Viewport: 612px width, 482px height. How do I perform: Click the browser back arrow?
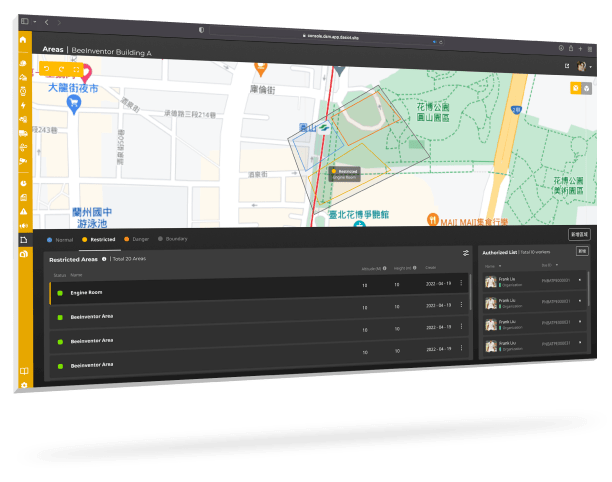coord(44,21)
